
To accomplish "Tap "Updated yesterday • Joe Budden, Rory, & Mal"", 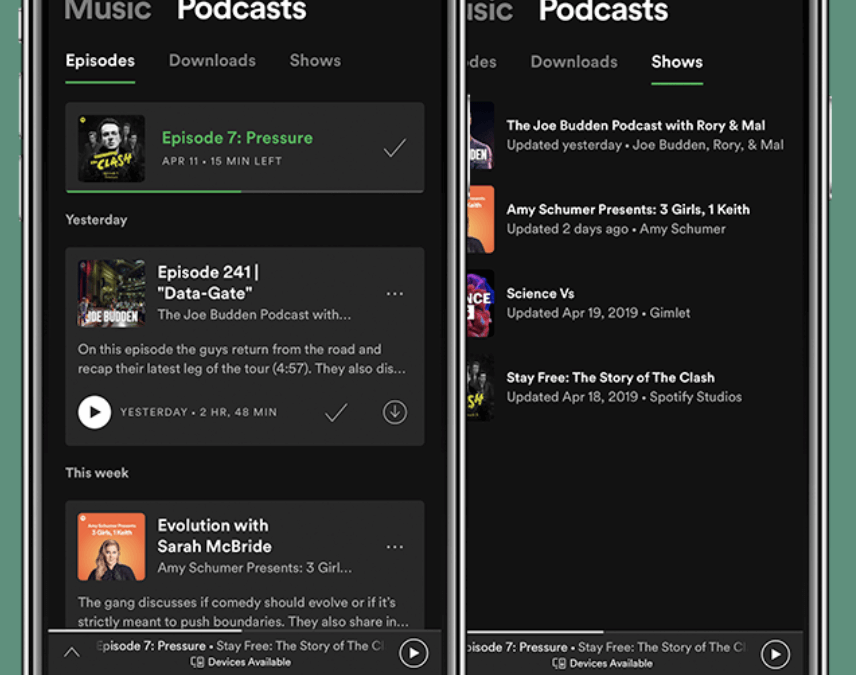I will click(x=645, y=145).
